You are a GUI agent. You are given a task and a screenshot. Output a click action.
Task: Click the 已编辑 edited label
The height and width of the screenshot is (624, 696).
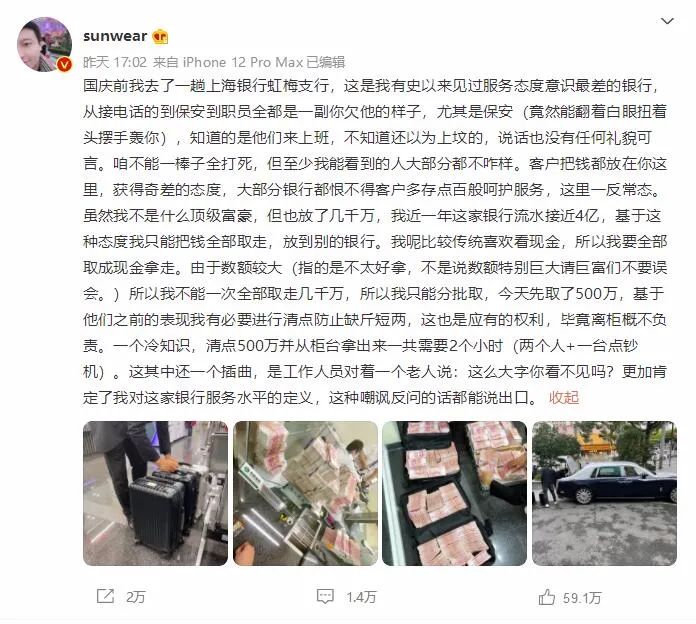326,62
